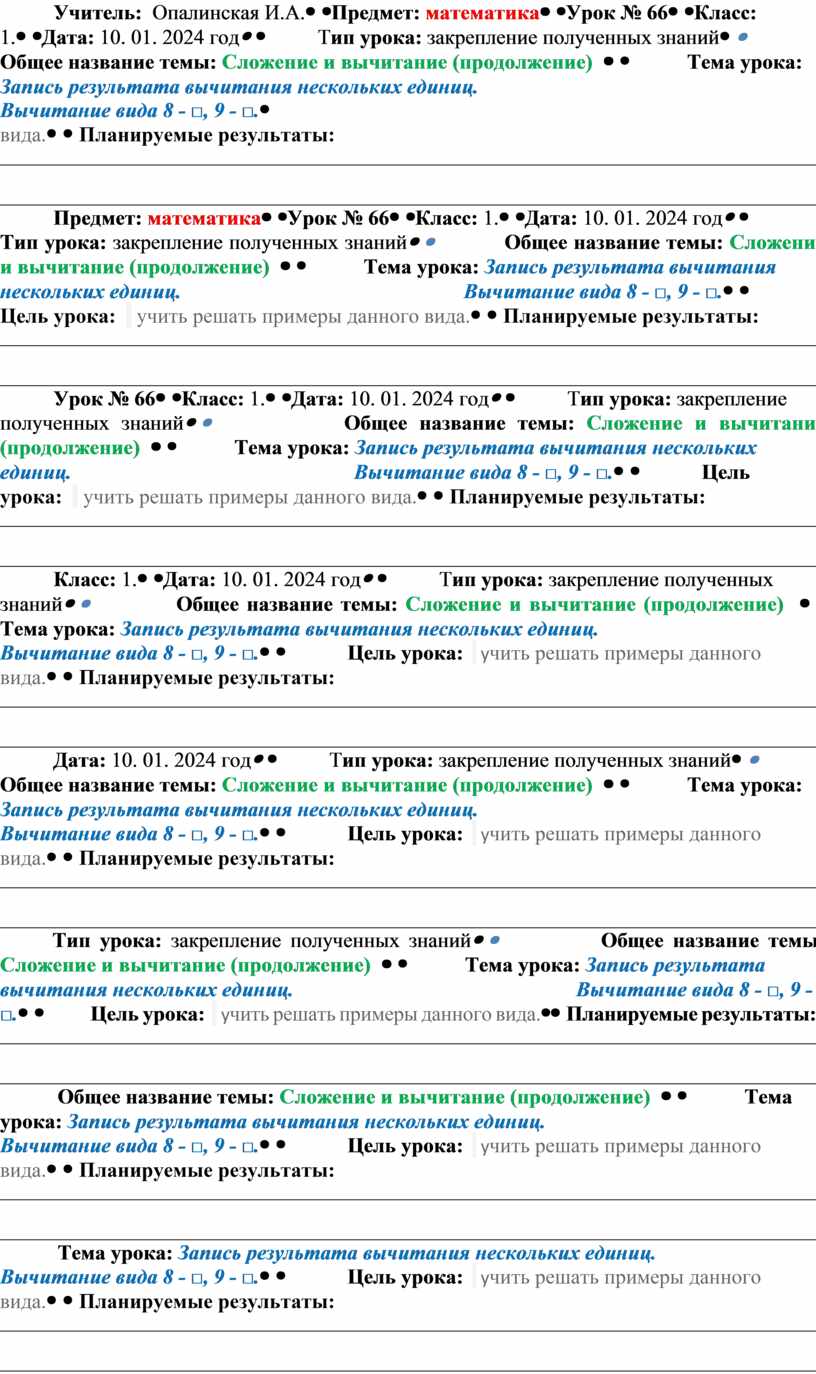Click "Общее название темы:" beginning the seventh paragraph
The width and height of the screenshot is (816, 1374).
166,1098
